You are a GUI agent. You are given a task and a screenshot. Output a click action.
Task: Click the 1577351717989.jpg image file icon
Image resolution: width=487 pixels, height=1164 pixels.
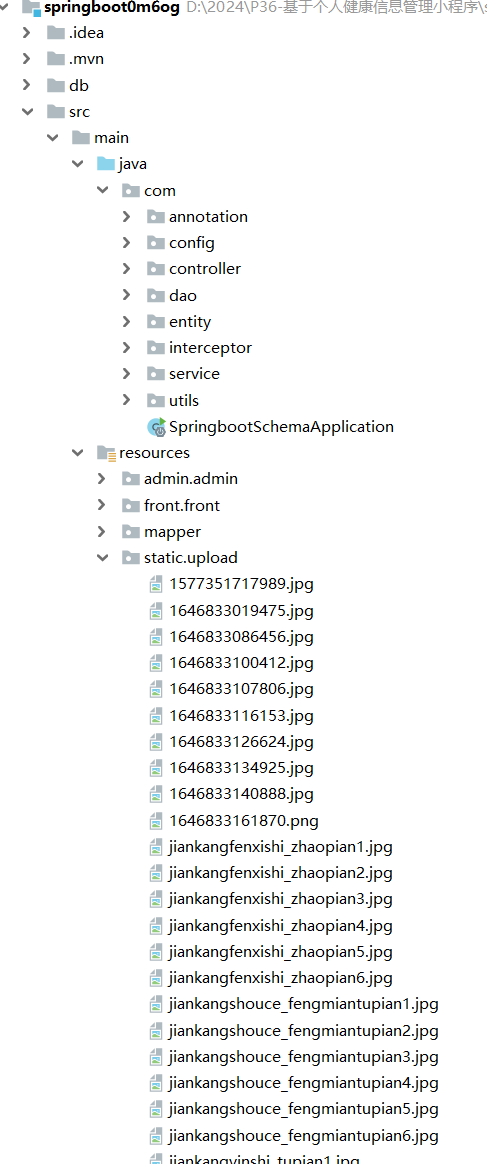click(156, 584)
